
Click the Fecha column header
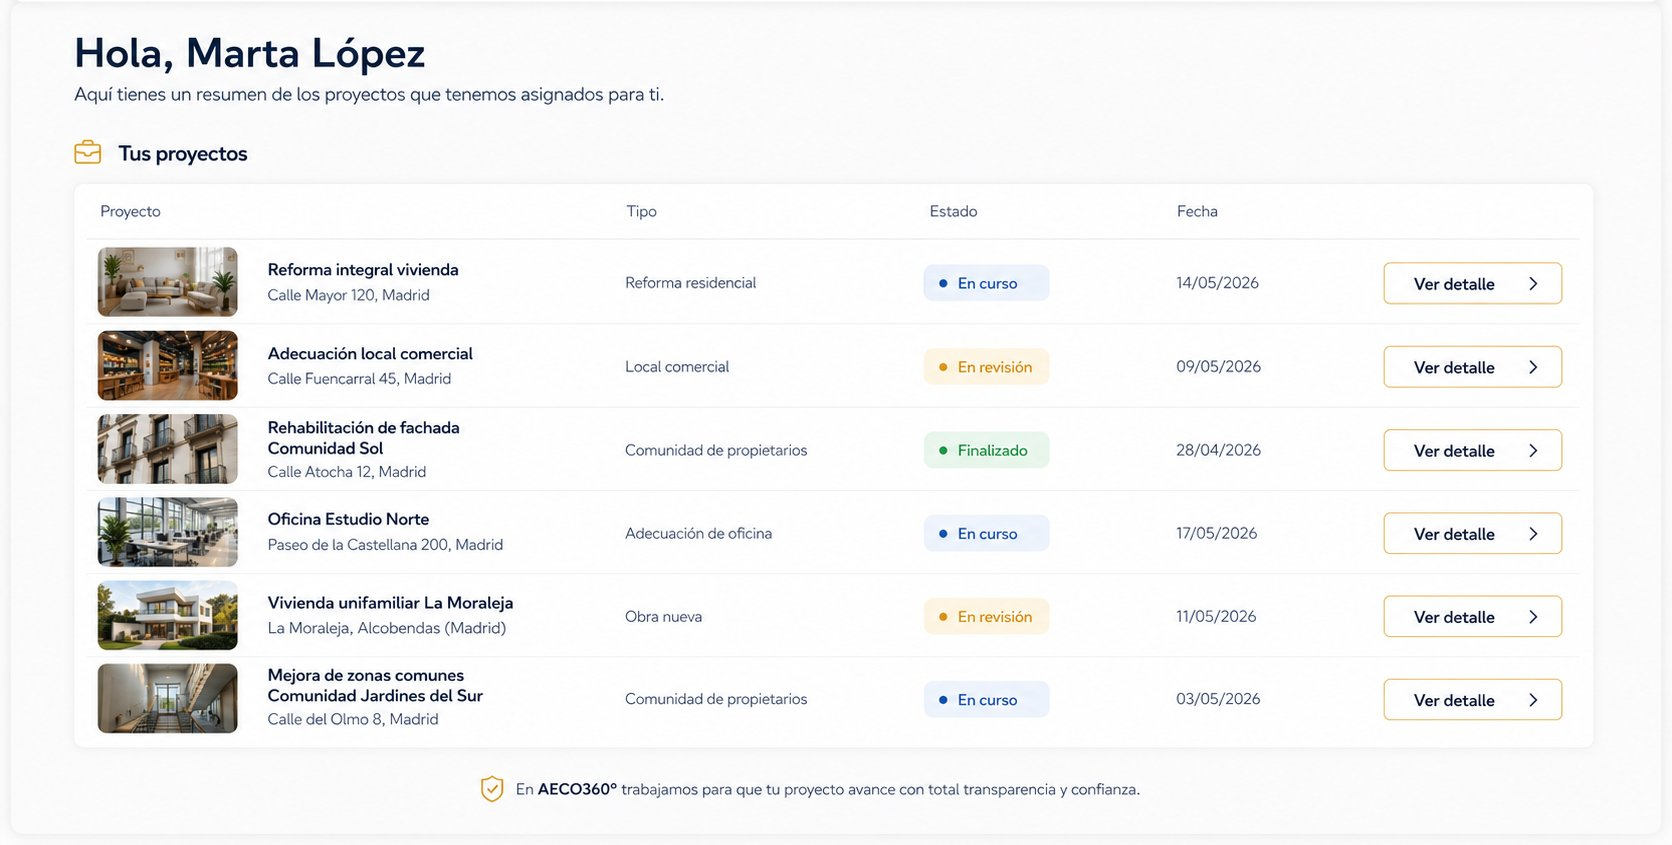[x=1197, y=211]
